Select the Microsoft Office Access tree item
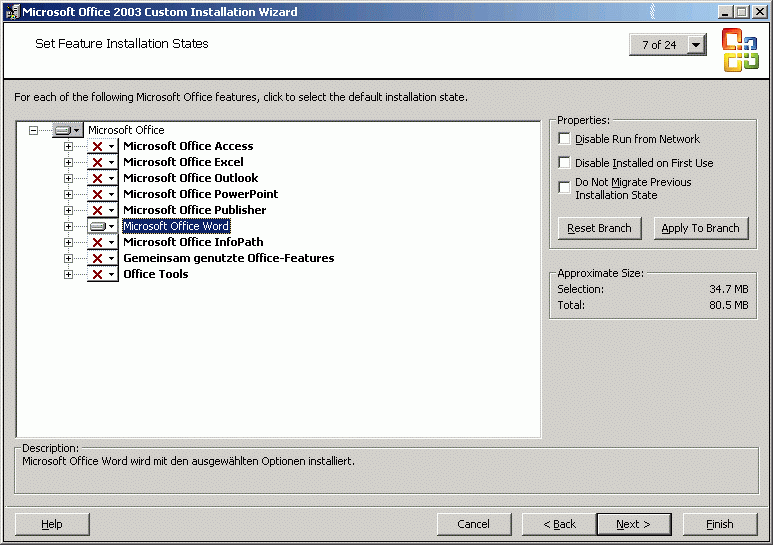The width and height of the screenshot is (773, 545). click(188, 146)
